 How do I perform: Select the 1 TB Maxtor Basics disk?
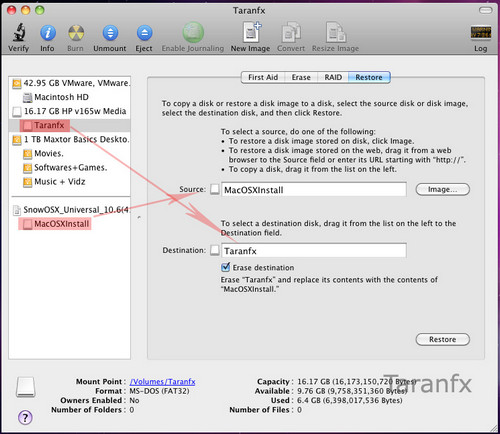click(x=71, y=139)
